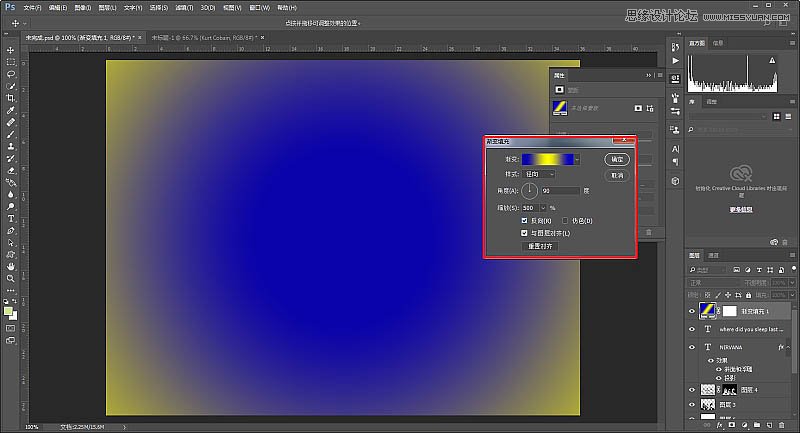Click the foreground color swatch
Image resolution: width=800 pixels, height=433 pixels.
pos(8,311)
